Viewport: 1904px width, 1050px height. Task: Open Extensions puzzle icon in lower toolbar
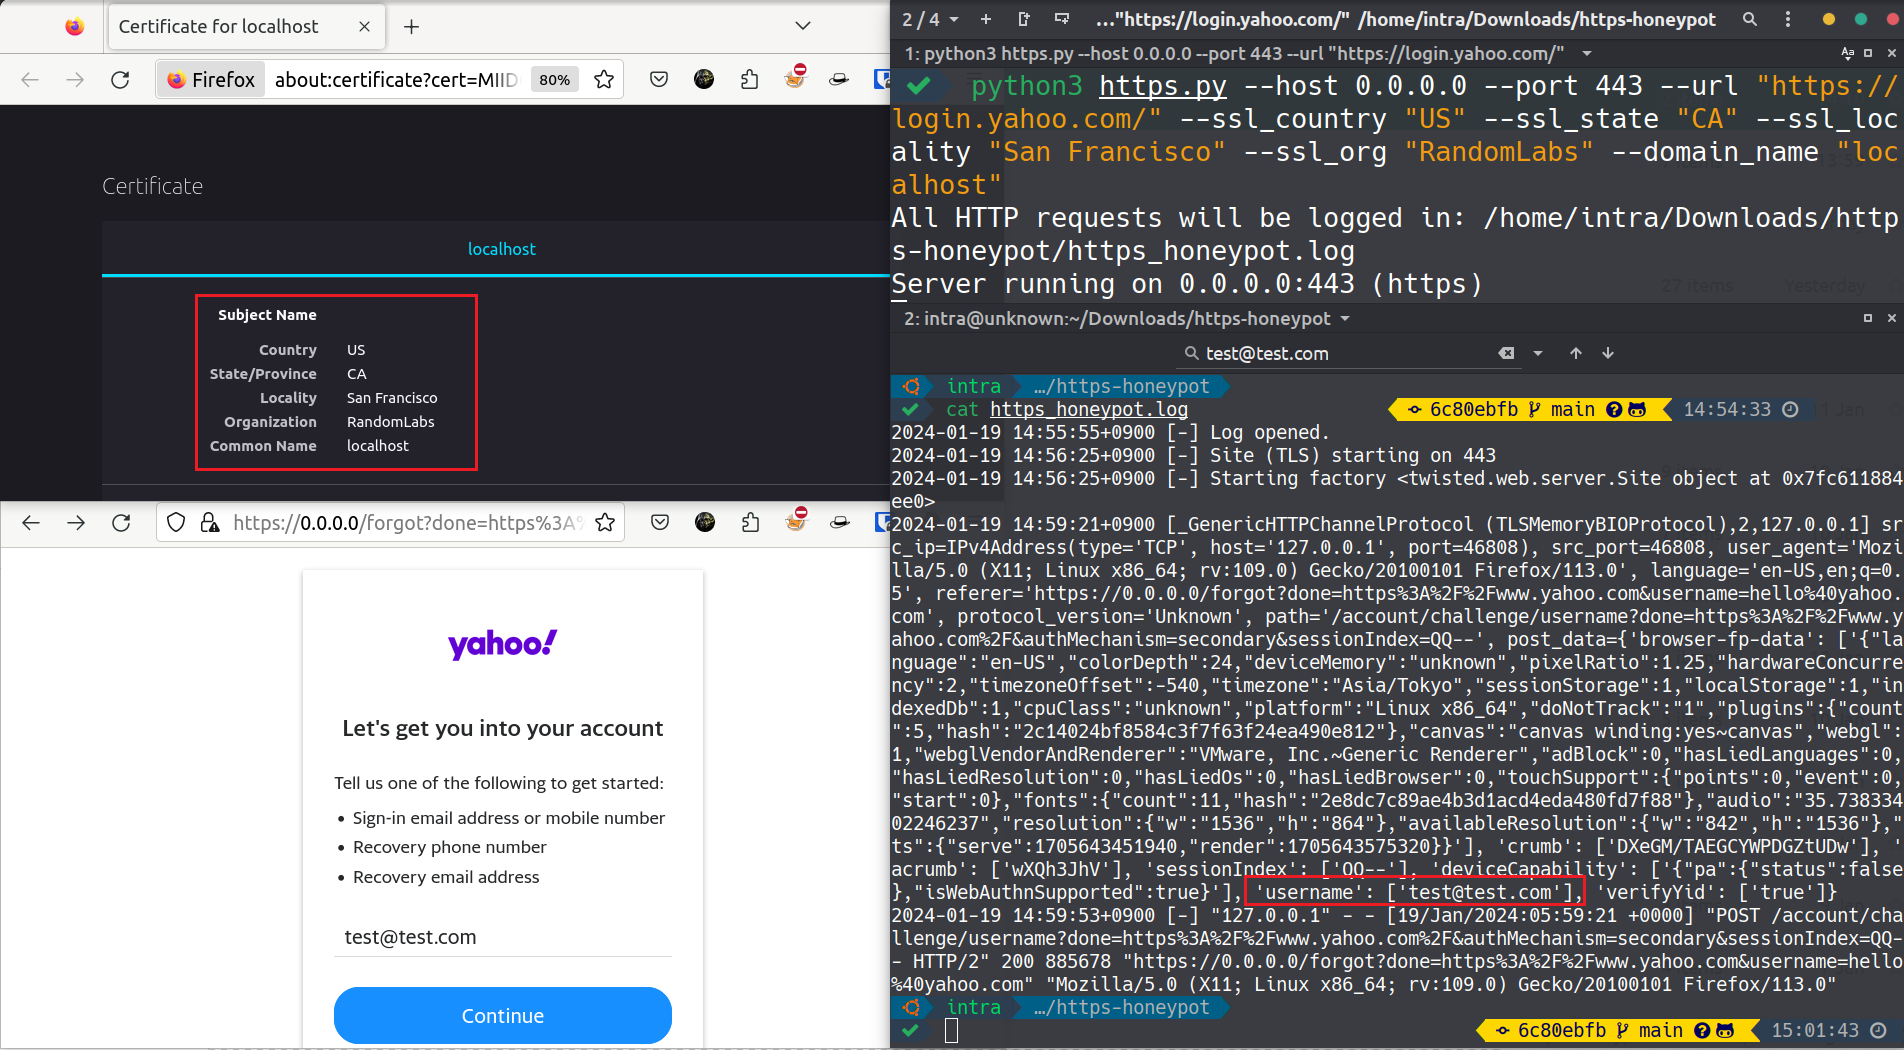pos(751,523)
